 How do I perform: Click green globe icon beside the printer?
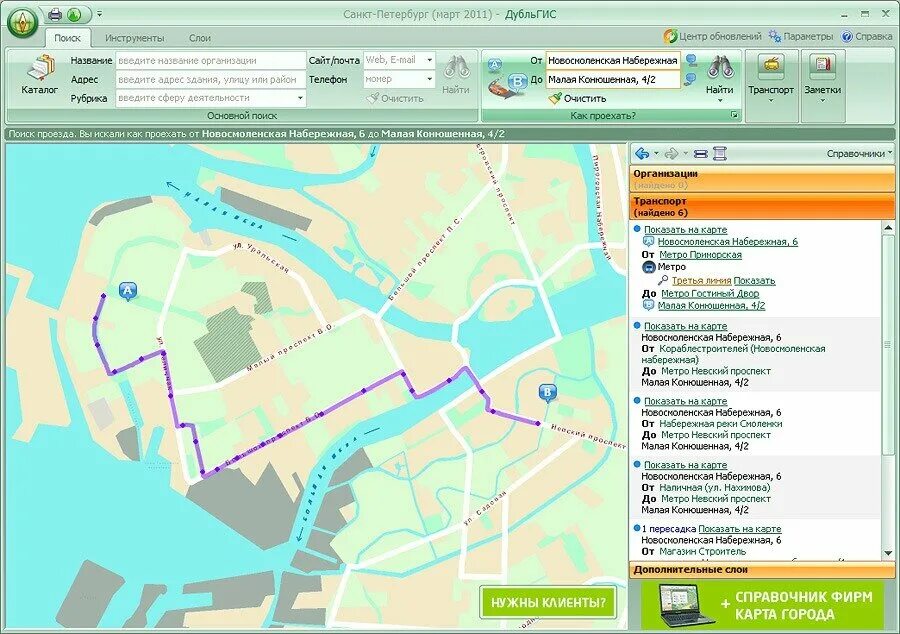(73, 14)
